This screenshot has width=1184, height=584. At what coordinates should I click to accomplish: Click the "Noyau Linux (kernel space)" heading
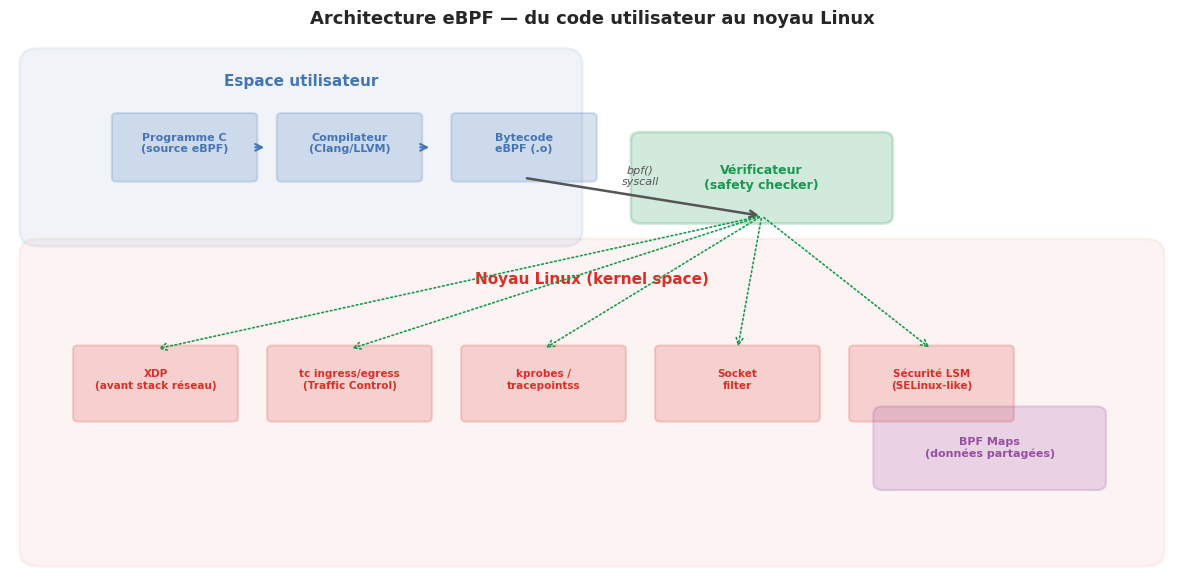592,279
